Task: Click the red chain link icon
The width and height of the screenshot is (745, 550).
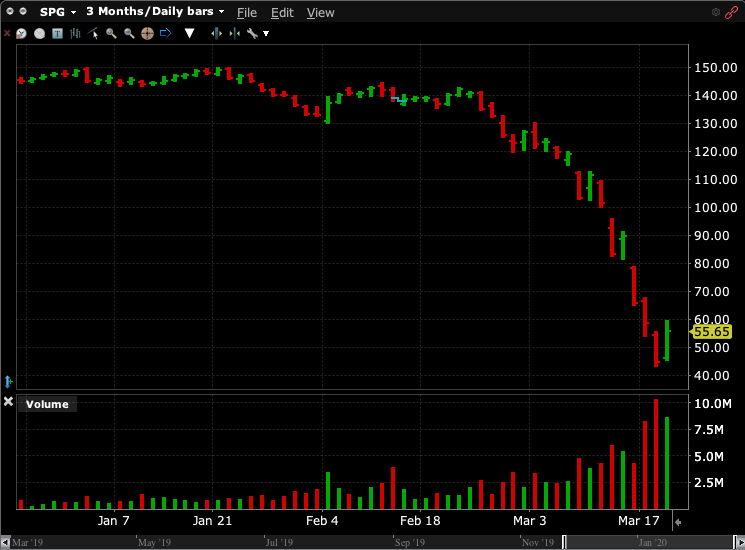Action: [x=731, y=12]
